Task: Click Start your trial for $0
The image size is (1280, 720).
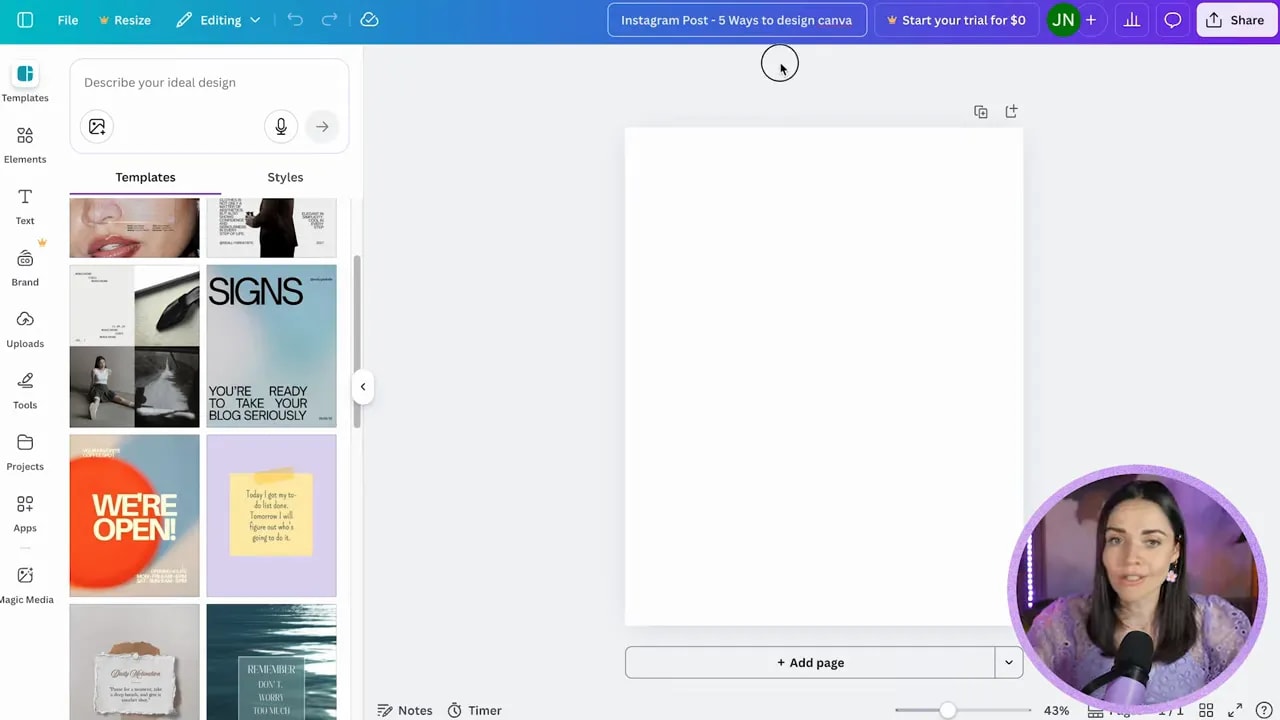Action: [x=956, y=19]
